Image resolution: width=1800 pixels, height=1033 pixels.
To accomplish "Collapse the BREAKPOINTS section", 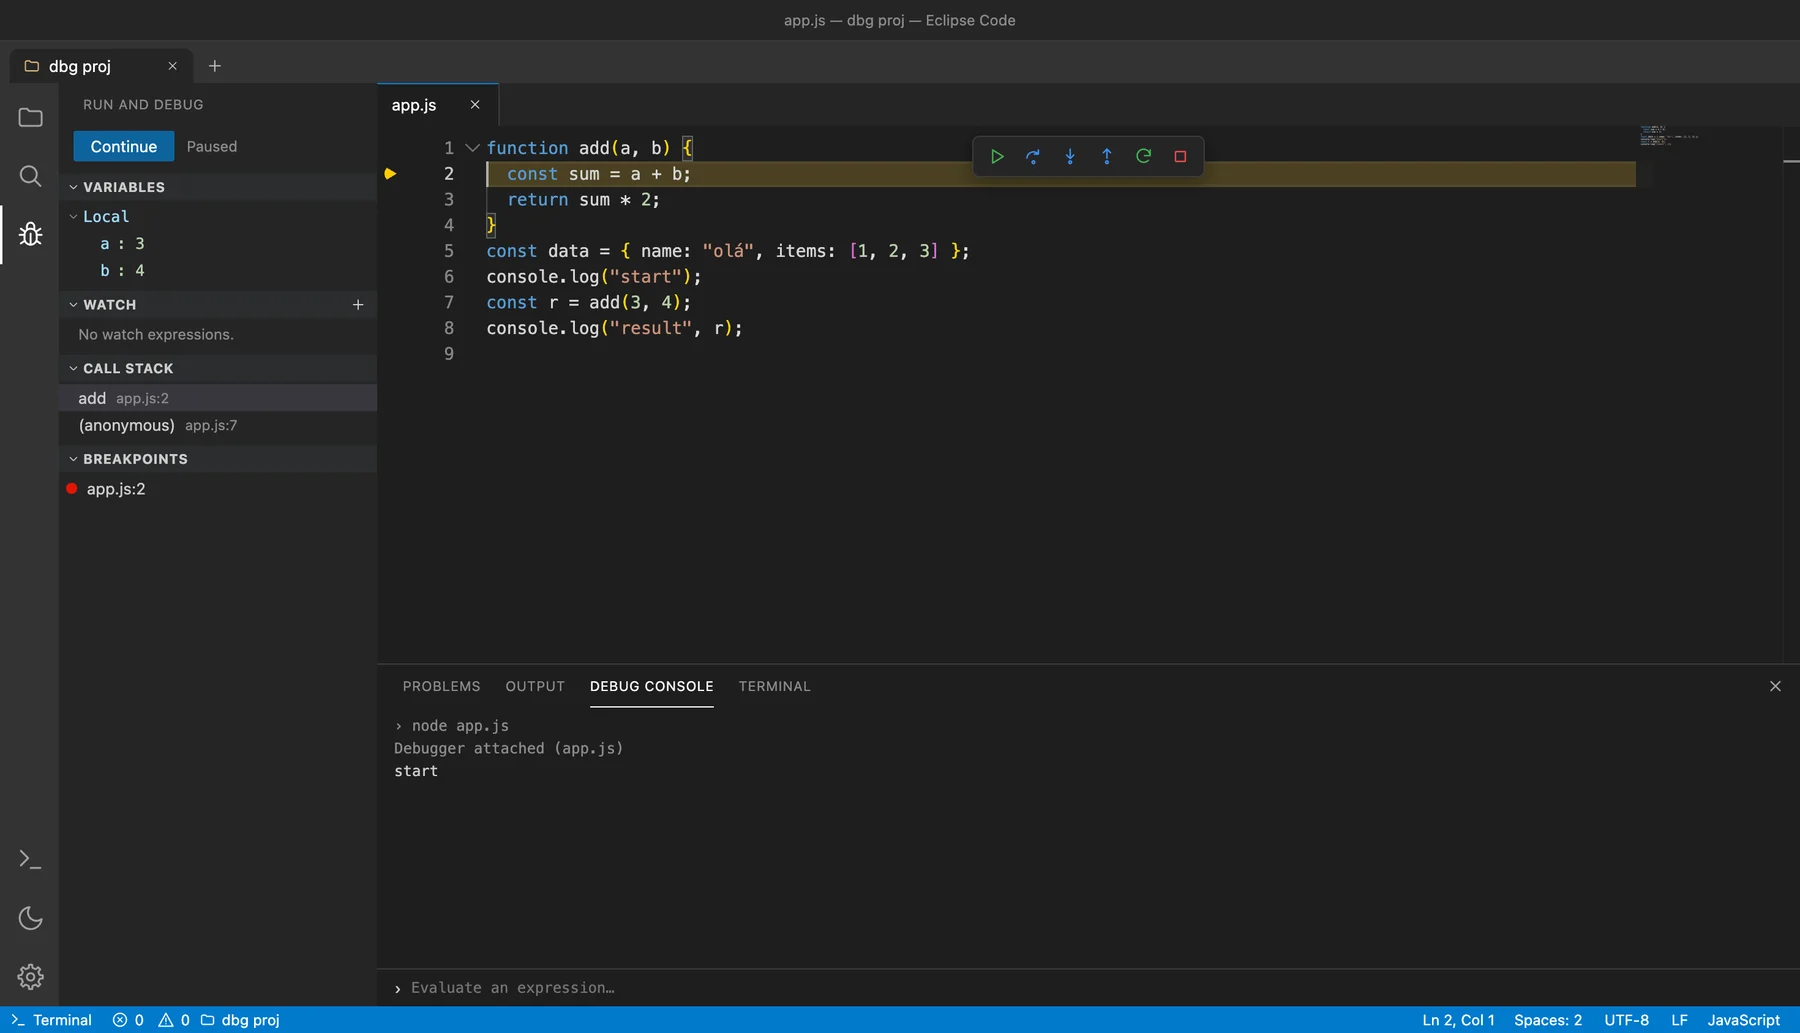I will [73, 459].
